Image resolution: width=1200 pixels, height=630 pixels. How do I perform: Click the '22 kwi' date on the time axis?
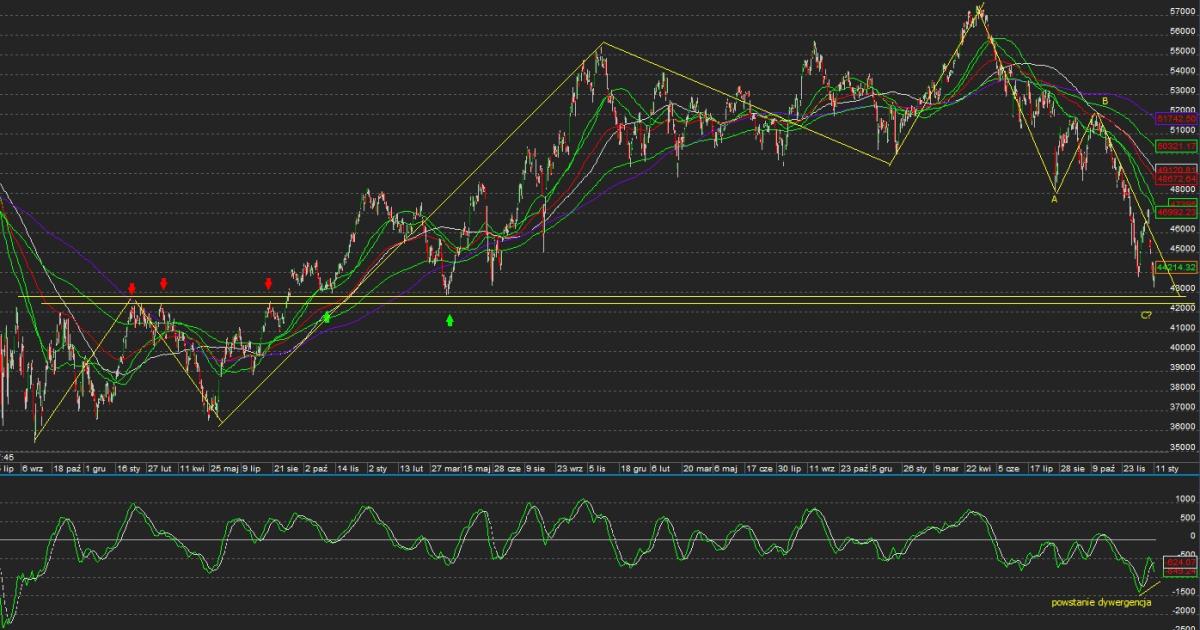pos(980,468)
